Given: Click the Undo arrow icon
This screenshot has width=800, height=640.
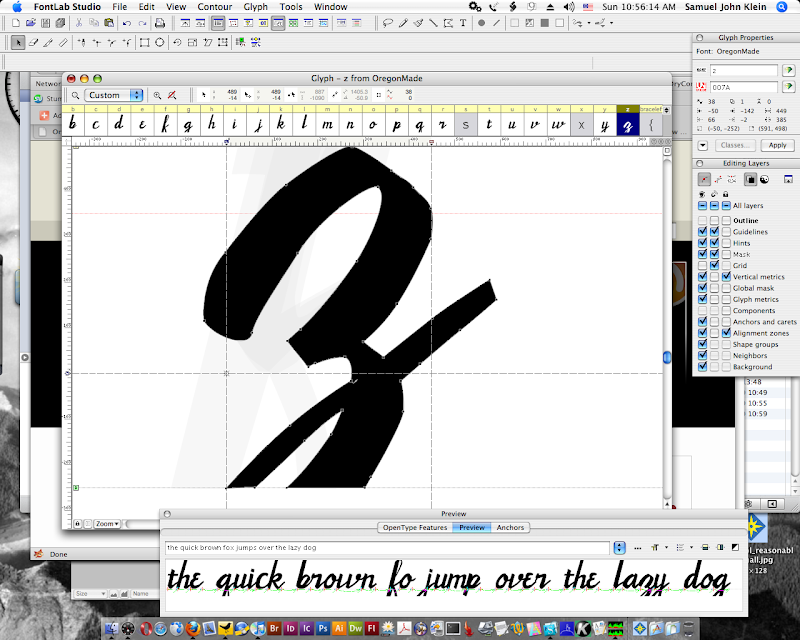Looking at the screenshot, I should point(127,22).
